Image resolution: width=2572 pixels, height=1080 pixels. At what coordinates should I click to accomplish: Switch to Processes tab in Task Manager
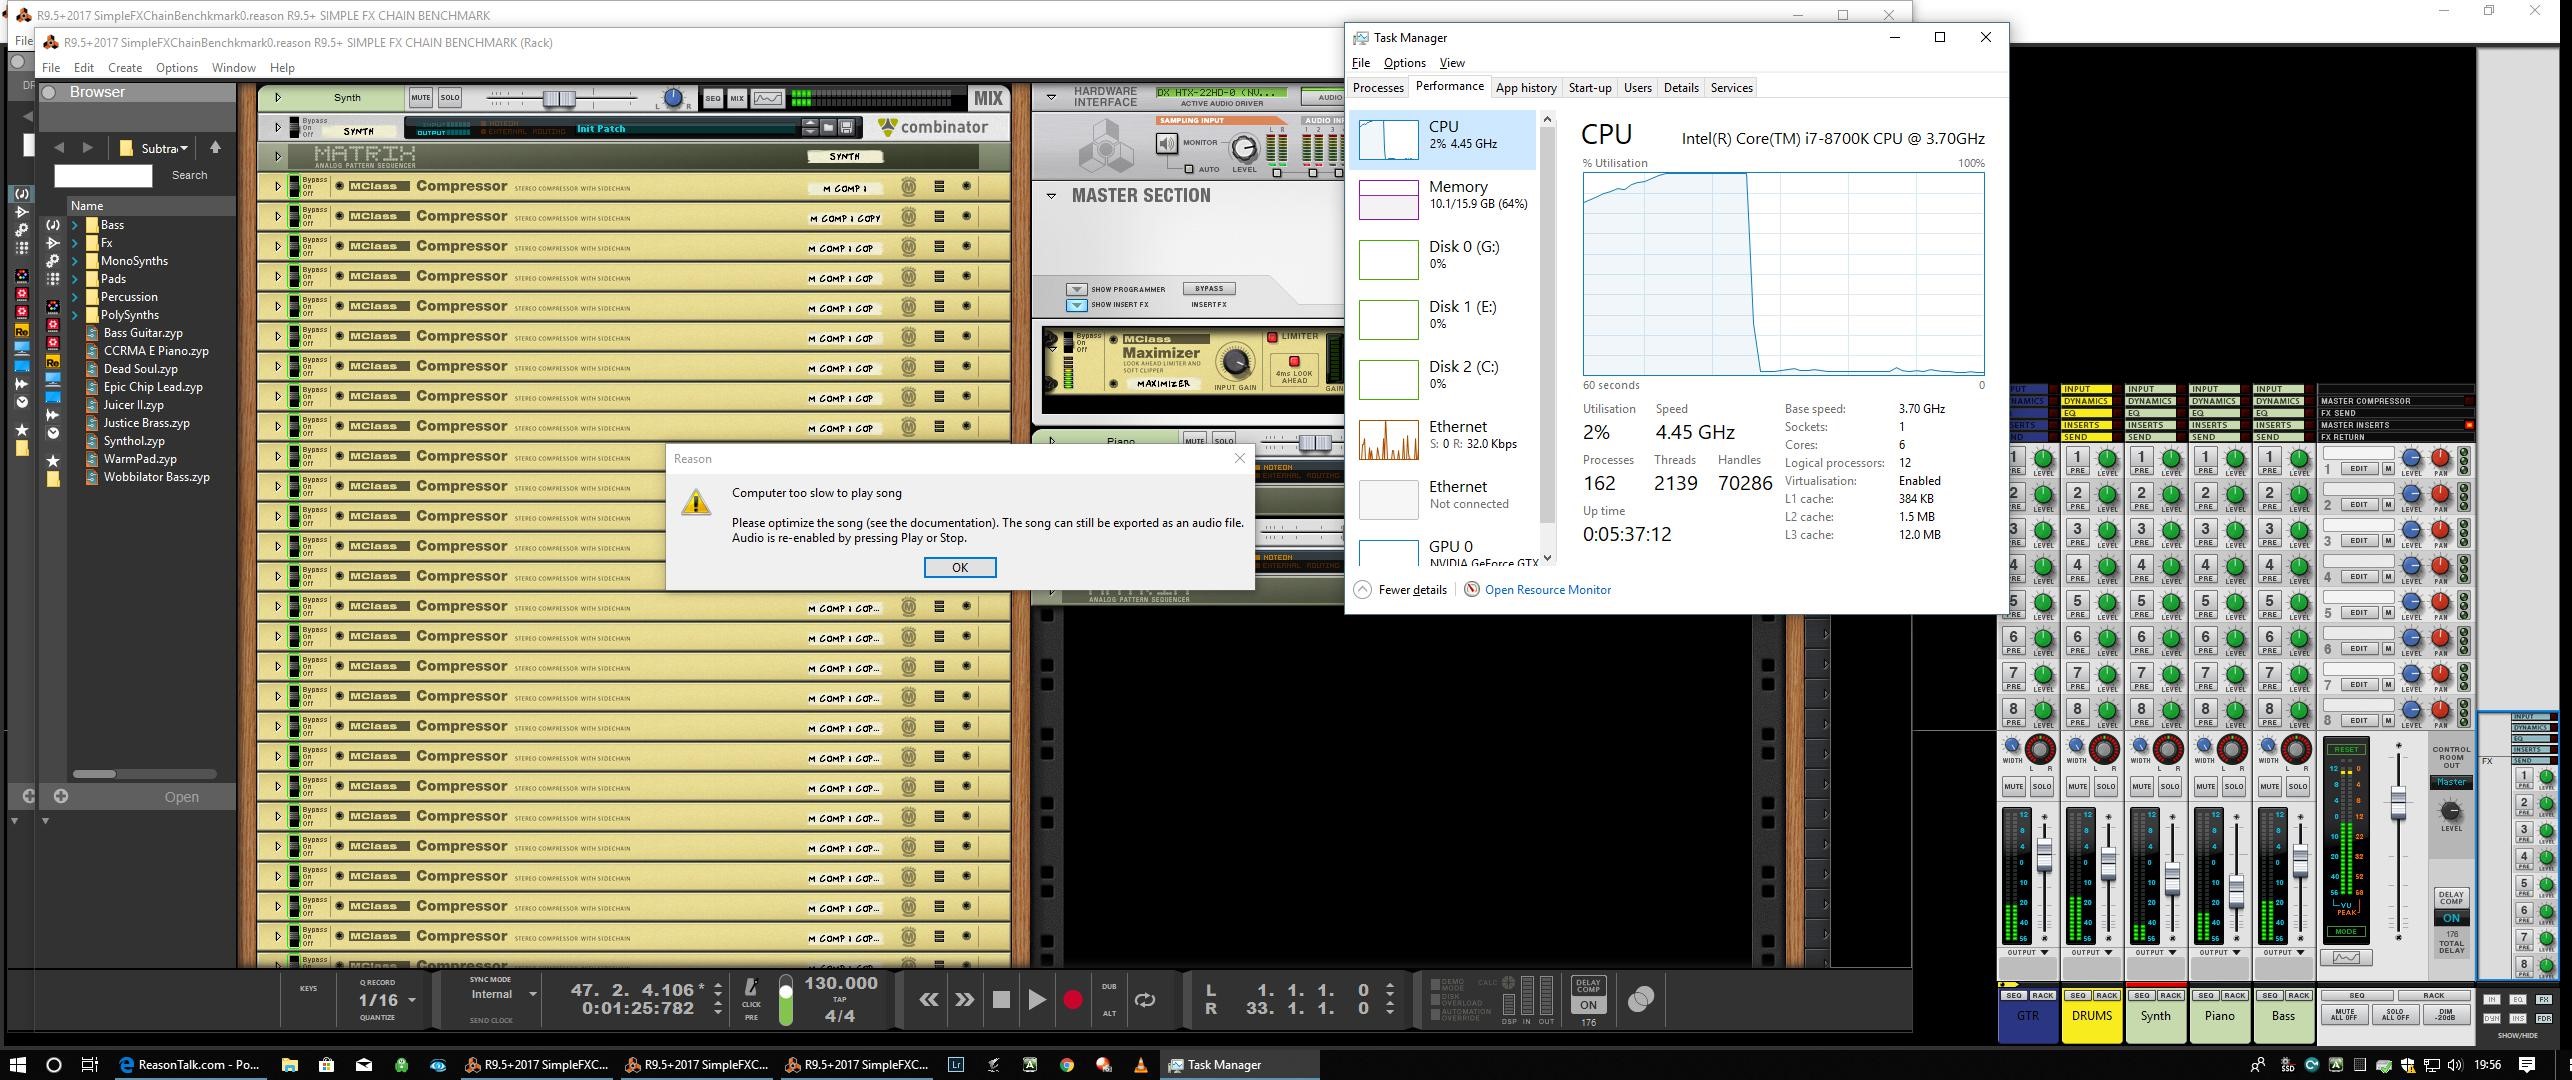(1378, 88)
